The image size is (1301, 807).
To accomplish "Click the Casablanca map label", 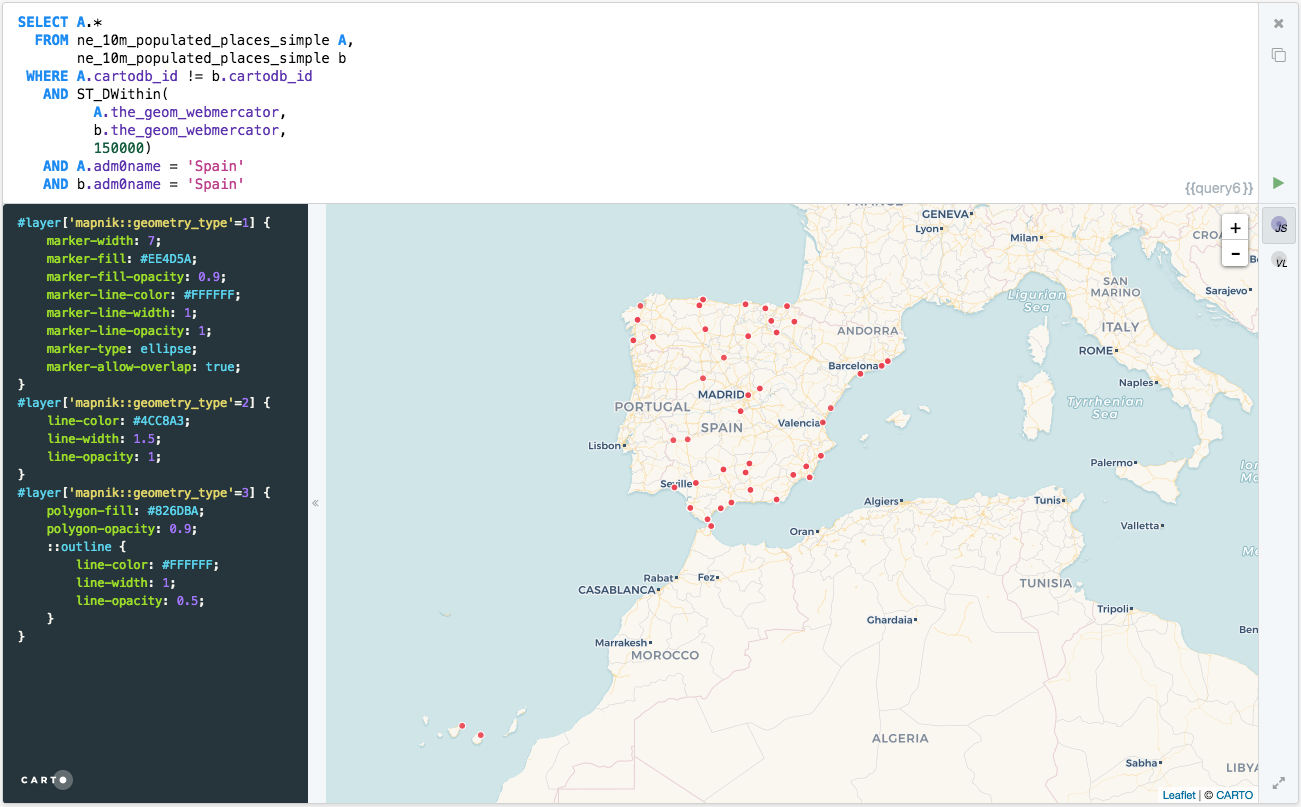I will 616,590.
